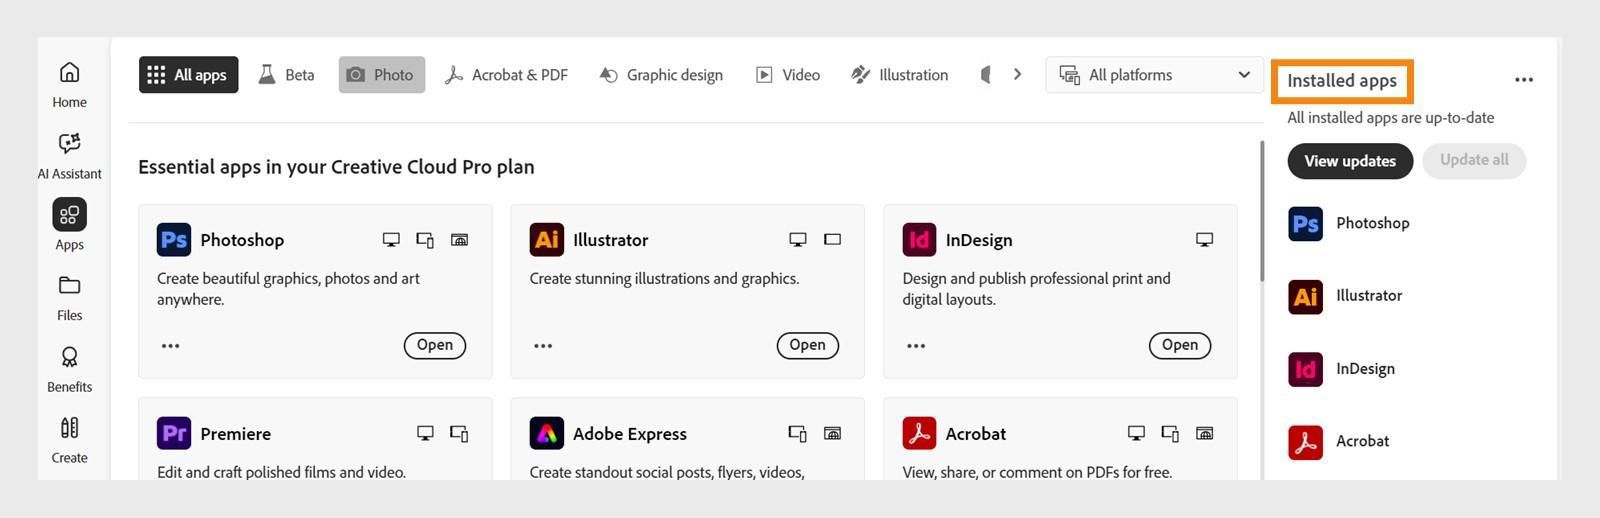Open more options on Photoshop card
This screenshot has height=518, width=1600.
171,346
